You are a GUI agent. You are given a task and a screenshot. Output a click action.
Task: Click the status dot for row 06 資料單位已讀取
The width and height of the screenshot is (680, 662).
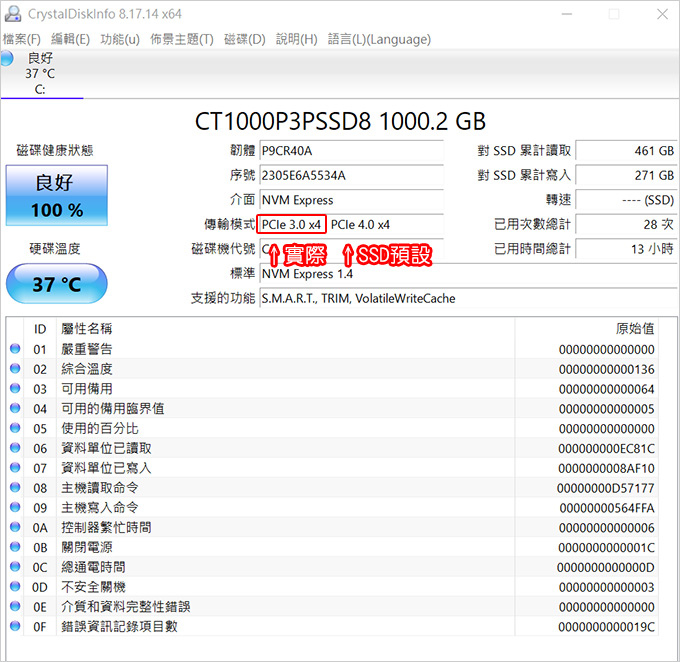(x=15, y=448)
